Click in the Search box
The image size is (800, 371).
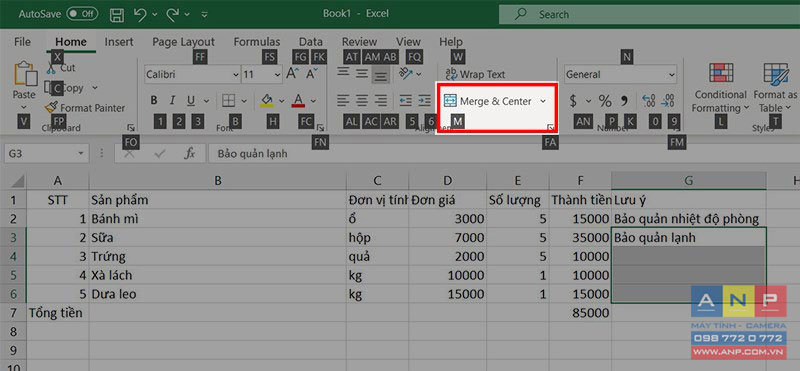[649, 15]
